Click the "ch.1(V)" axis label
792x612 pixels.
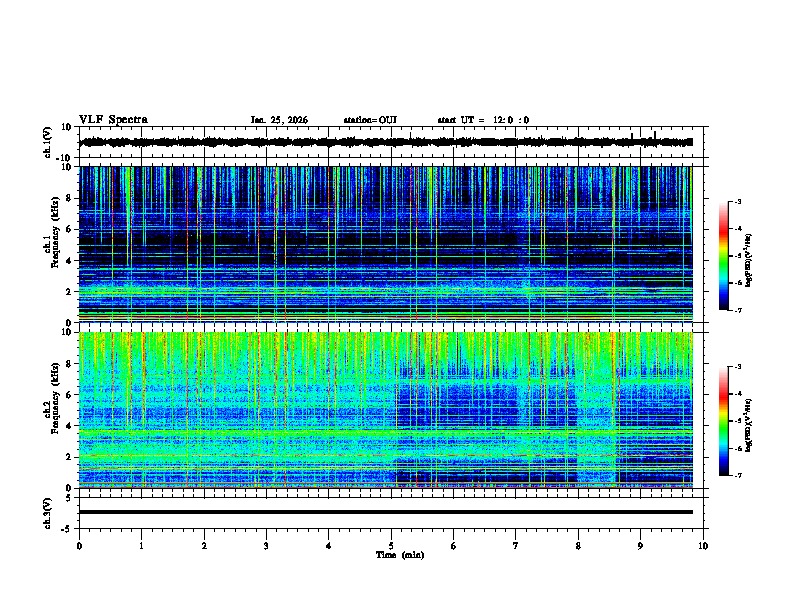48,142
